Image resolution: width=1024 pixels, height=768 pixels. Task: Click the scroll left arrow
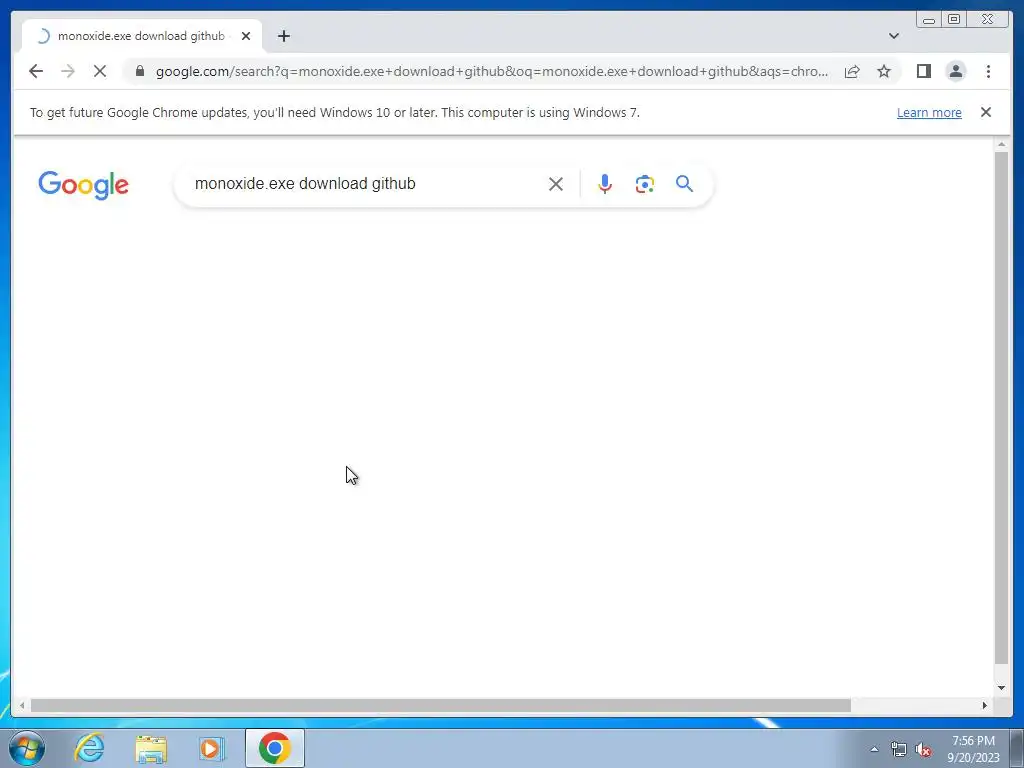[x=22, y=705]
